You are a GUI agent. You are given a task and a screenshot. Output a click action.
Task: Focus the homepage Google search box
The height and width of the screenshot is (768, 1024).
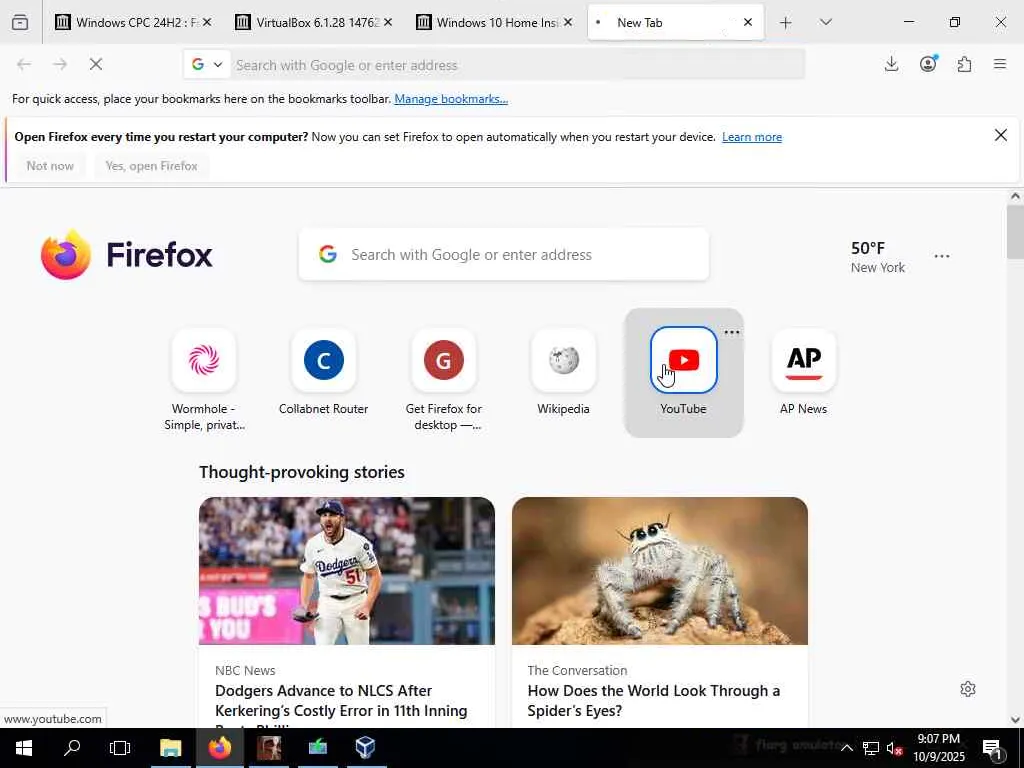pyautogui.click(x=504, y=255)
